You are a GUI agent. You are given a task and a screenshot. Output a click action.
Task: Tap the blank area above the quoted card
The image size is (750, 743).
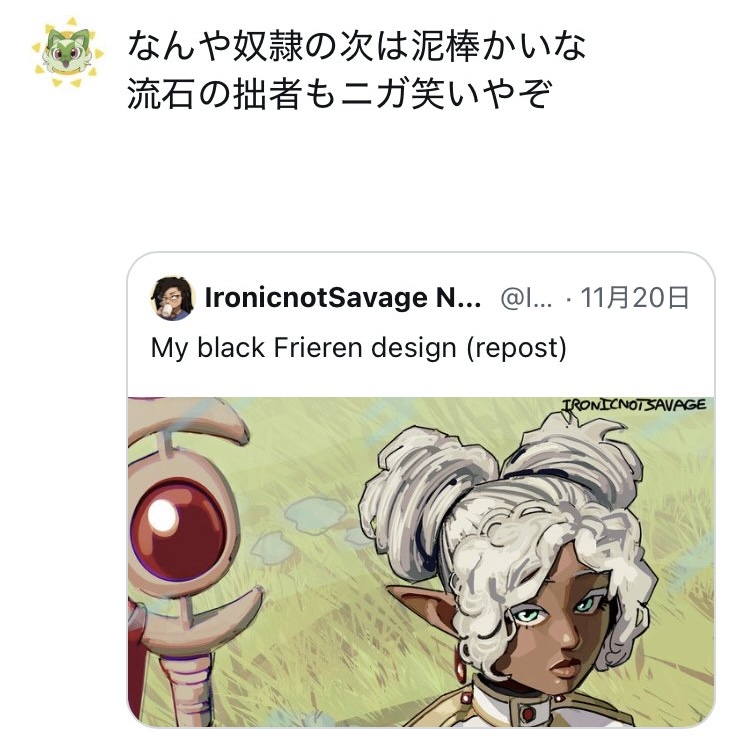[x=421, y=182]
